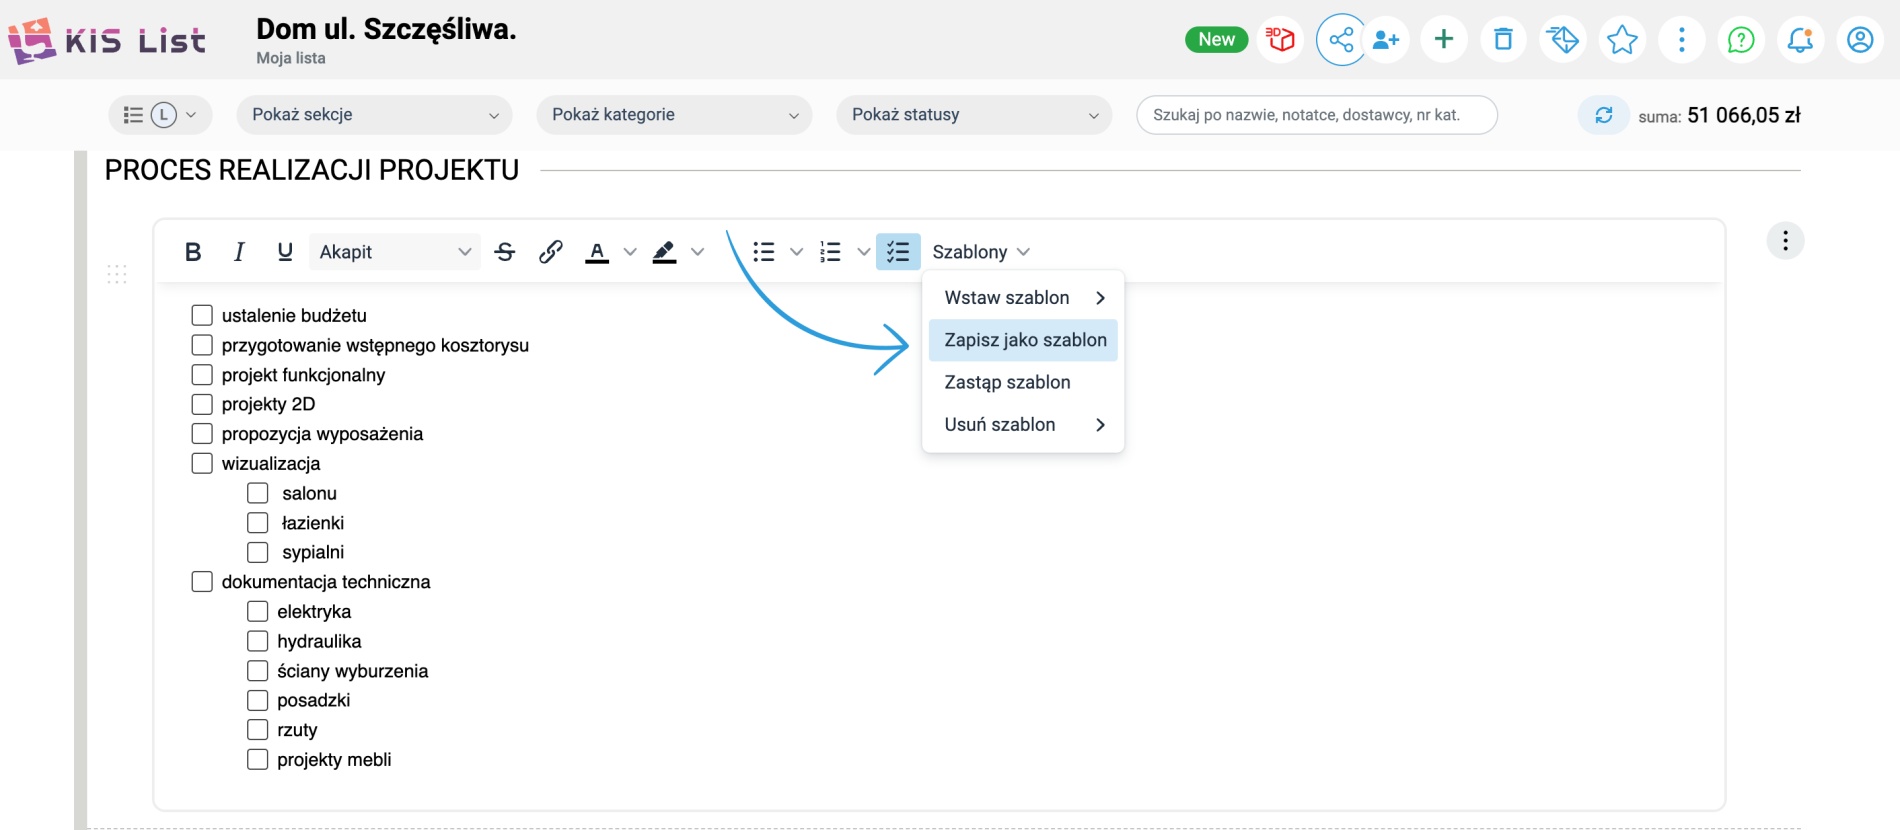Click the share list icon
Image resolution: width=1900 pixels, height=830 pixels.
[x=1341, y=40]
